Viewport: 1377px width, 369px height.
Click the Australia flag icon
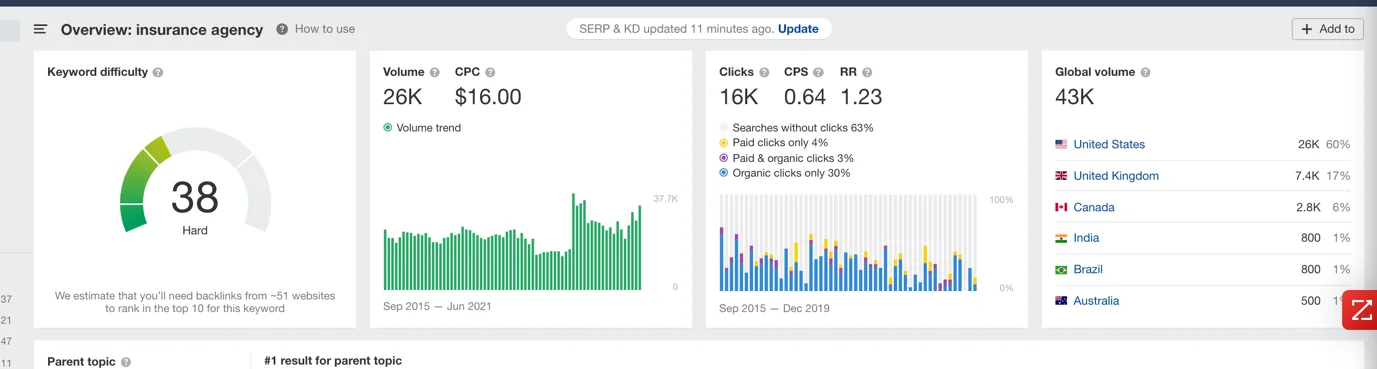point(1061,301)
